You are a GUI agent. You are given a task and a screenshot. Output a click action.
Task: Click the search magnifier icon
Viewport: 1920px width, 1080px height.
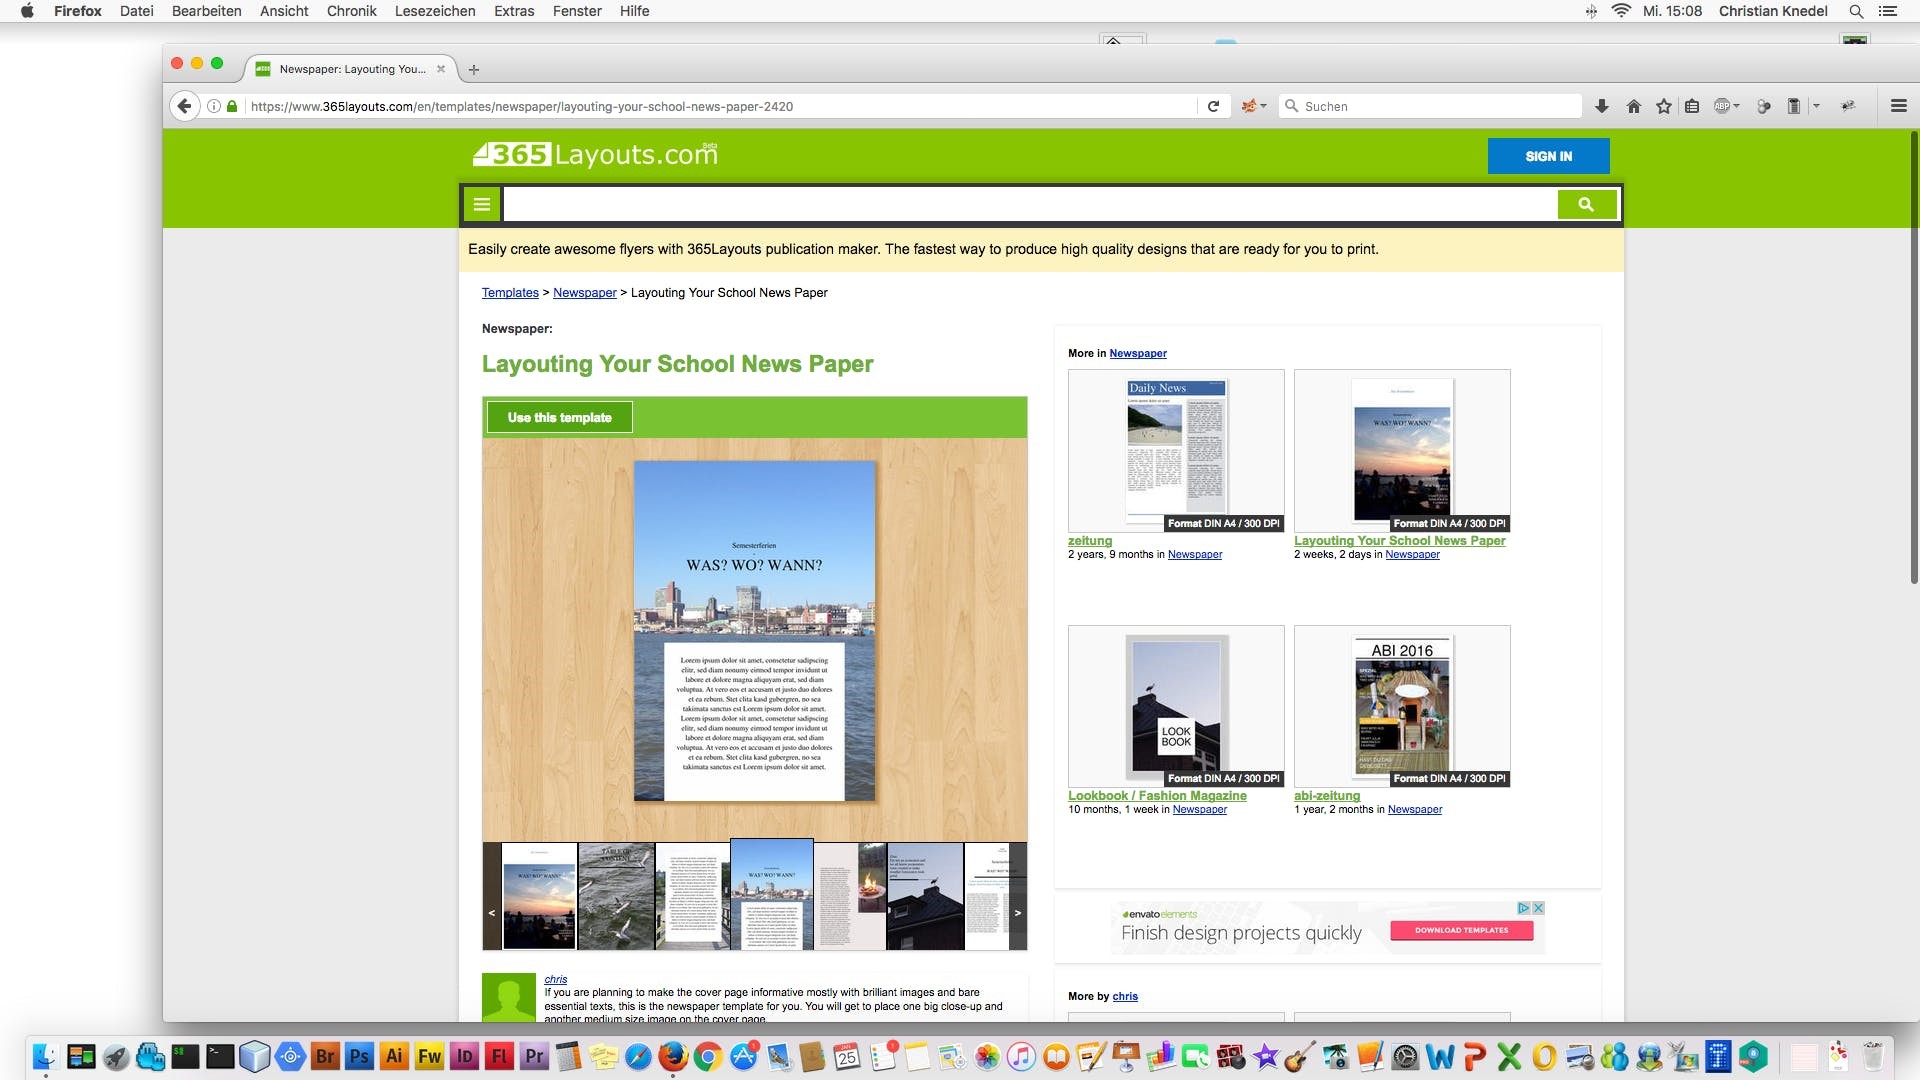(x=1586, y=204)
